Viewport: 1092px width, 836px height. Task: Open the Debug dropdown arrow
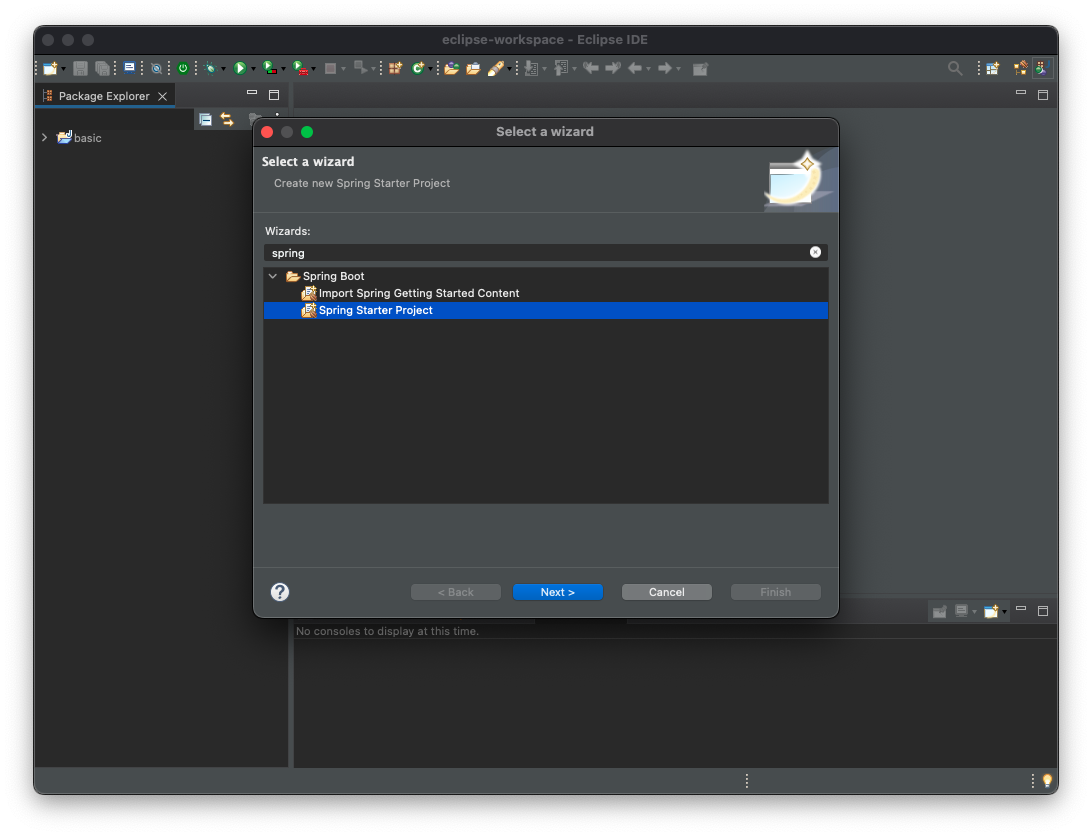pyautogui.click(x=224, y=69)
